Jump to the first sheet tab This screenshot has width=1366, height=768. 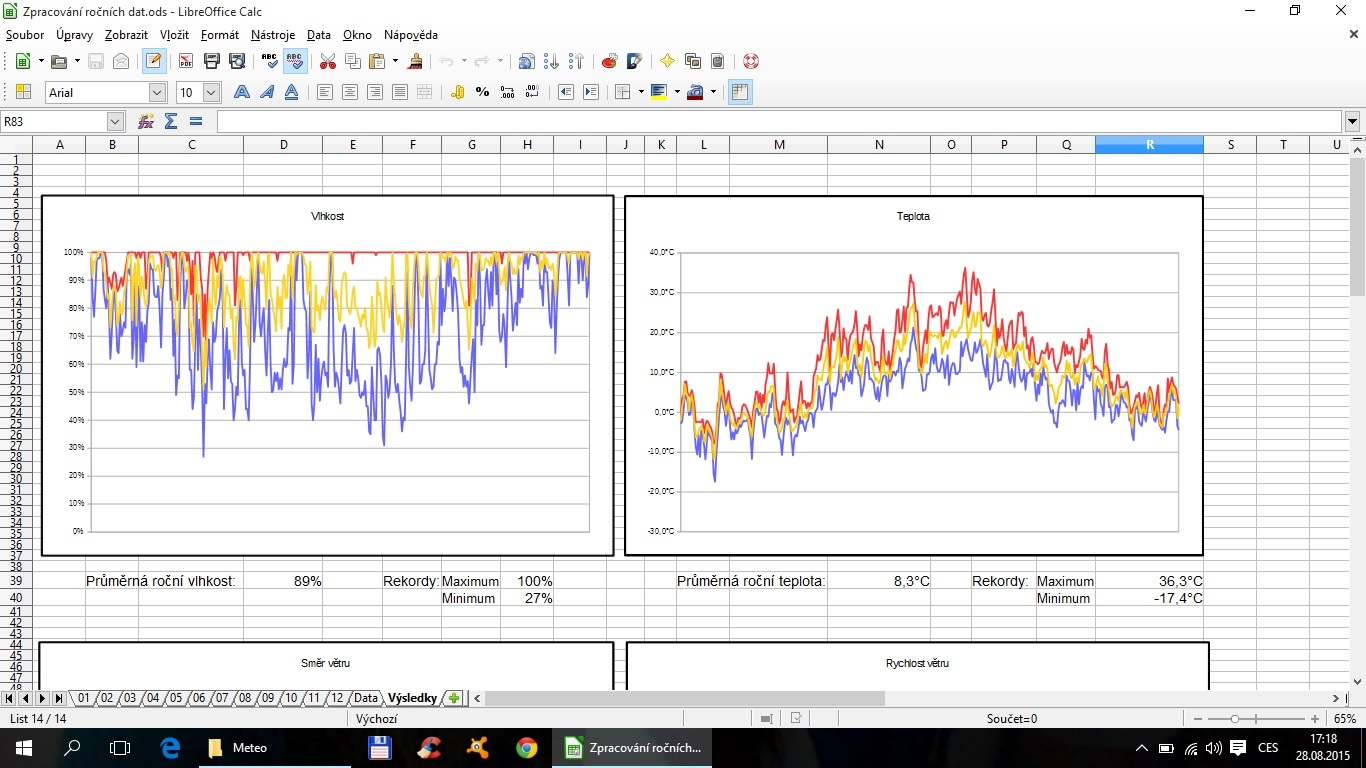(x=10, y=698)
